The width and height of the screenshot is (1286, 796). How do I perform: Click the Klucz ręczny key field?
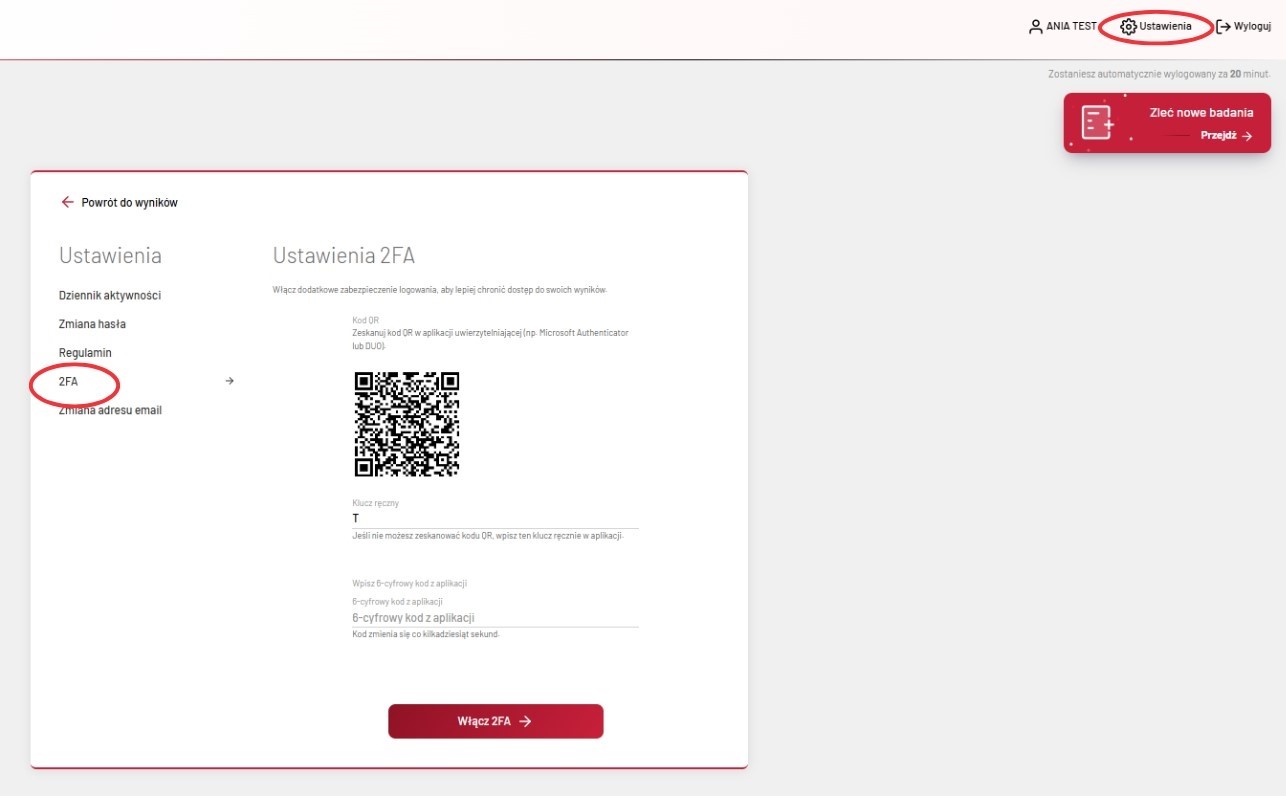tap(496, 519)
